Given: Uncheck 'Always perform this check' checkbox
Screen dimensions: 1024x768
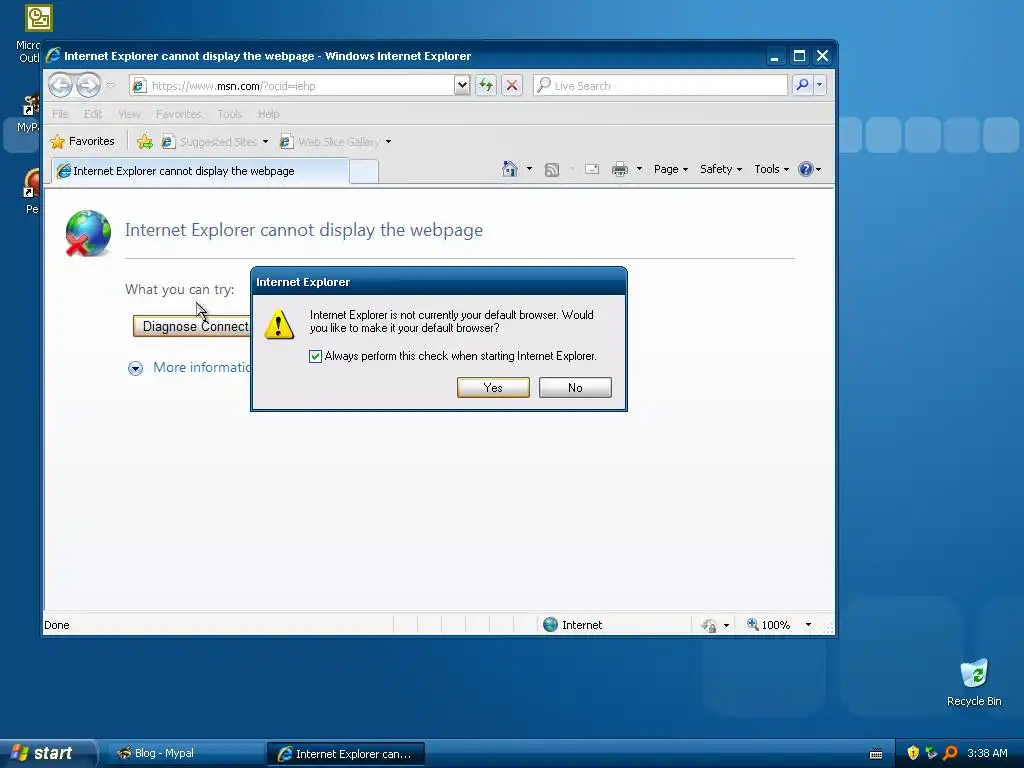Looking at the screenshot, I should click(x=315, y=356).
